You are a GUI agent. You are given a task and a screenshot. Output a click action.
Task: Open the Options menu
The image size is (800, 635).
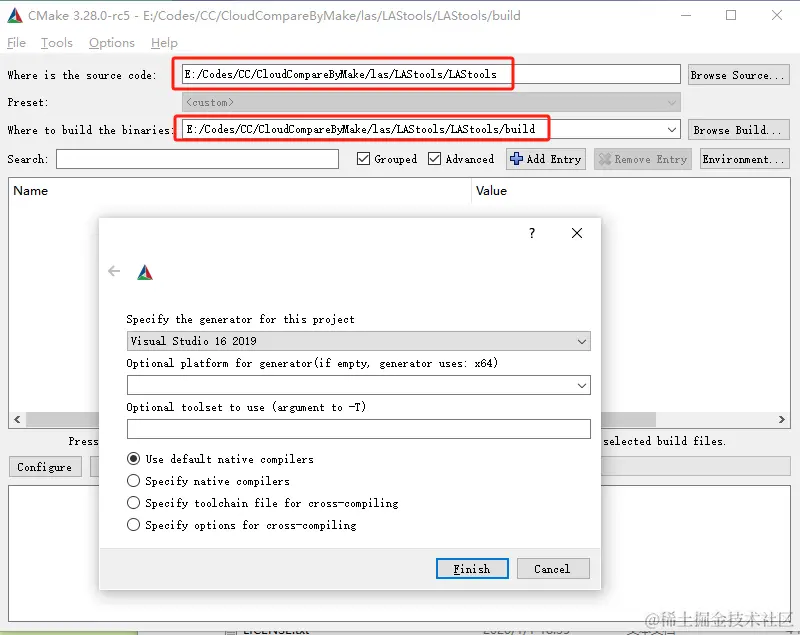(112, 43)
